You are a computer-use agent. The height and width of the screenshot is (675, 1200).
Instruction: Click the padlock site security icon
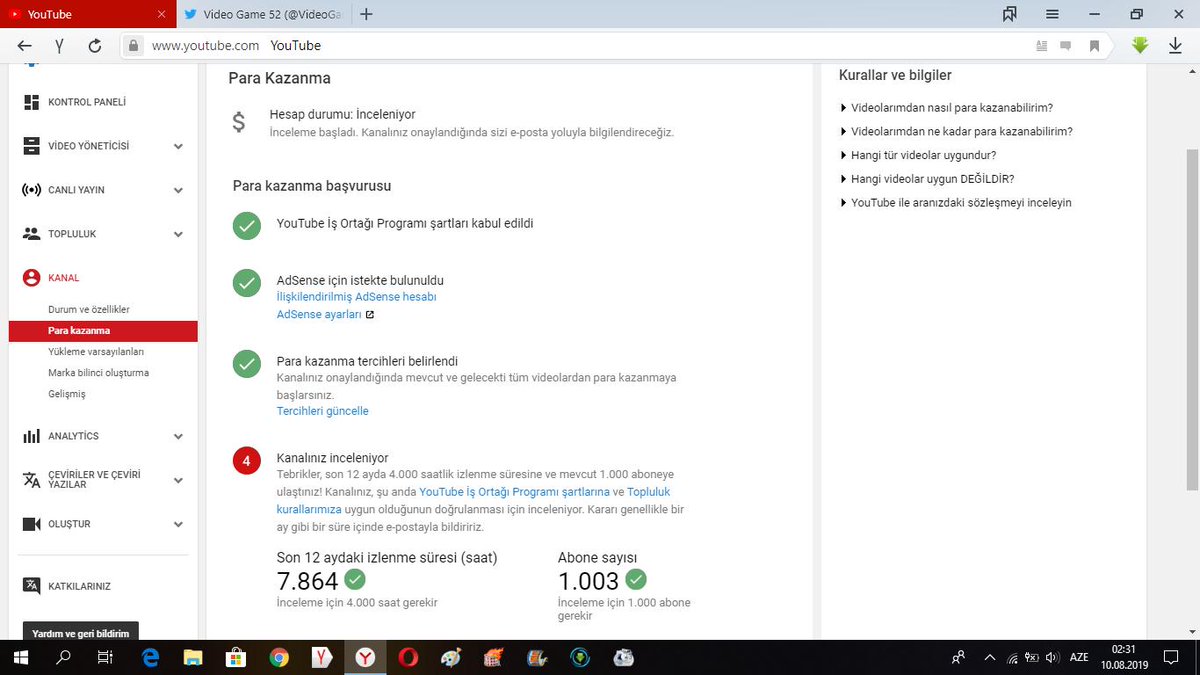click(x=134, y=45)
